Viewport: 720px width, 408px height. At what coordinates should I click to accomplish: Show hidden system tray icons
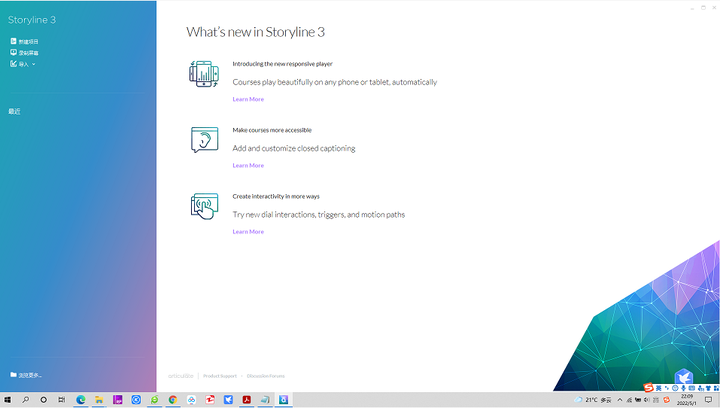pyautogui.click(x=620, y=400)
